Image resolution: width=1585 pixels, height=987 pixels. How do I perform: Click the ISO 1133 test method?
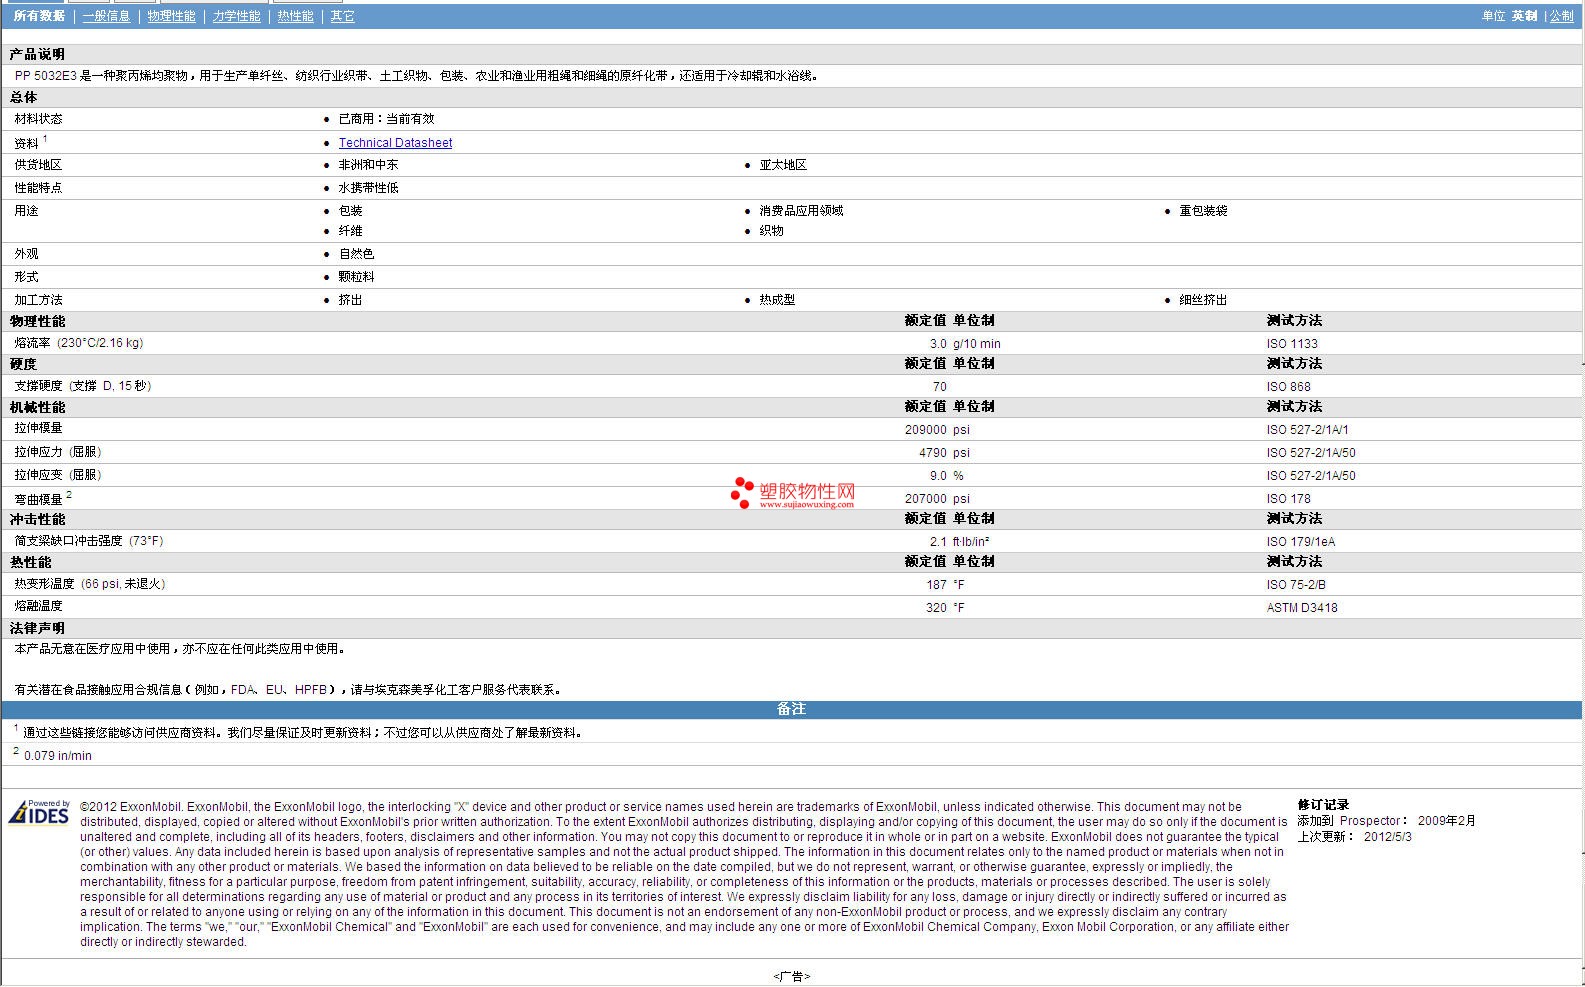click(1292, 344)
